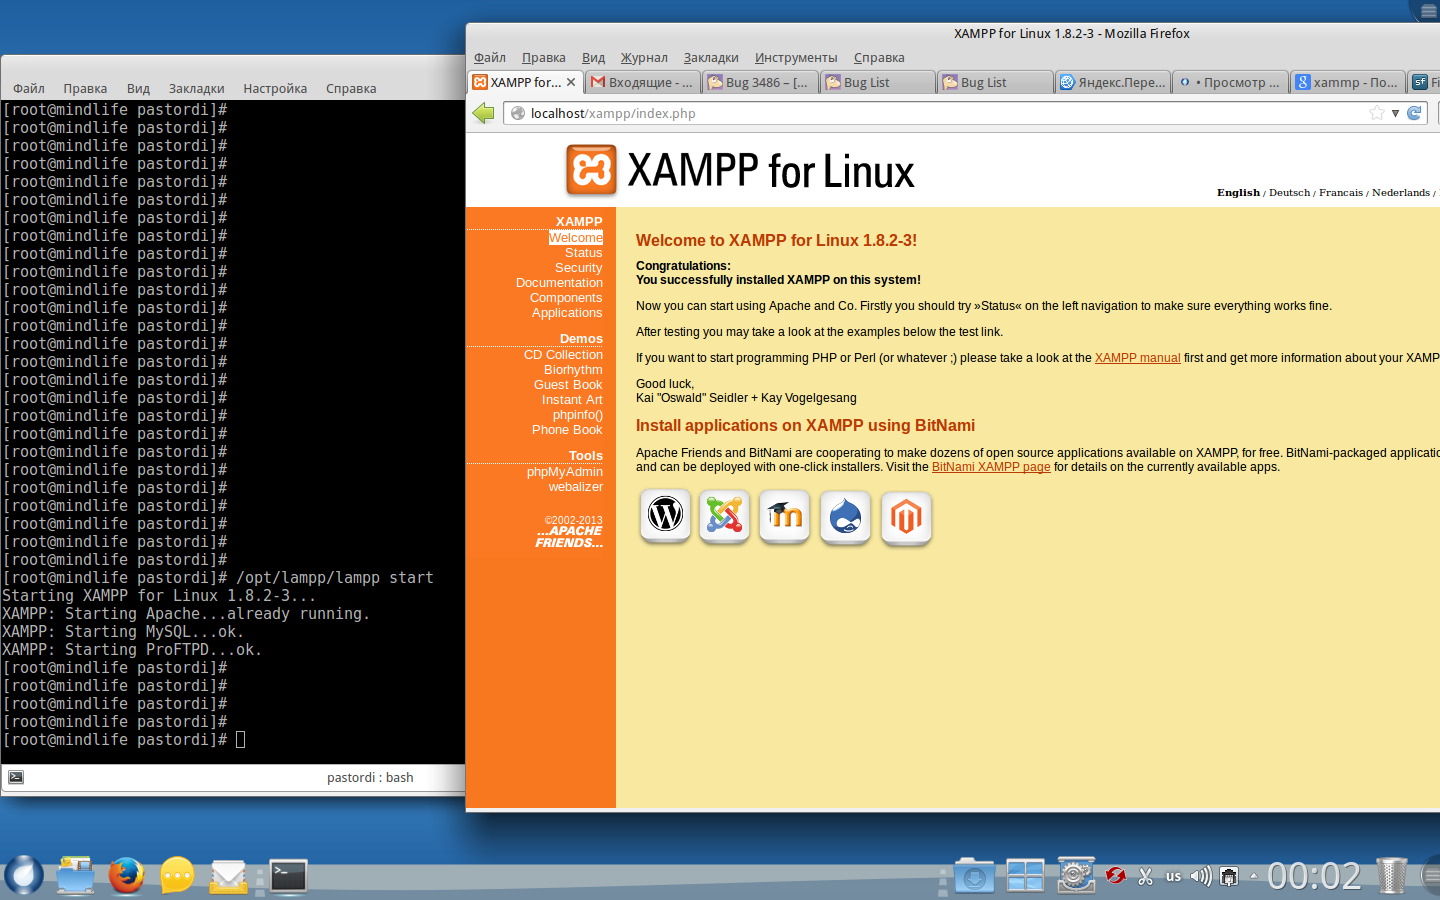
Task: Open the file manager from the taskbar
Action: (x=75, y=876)
